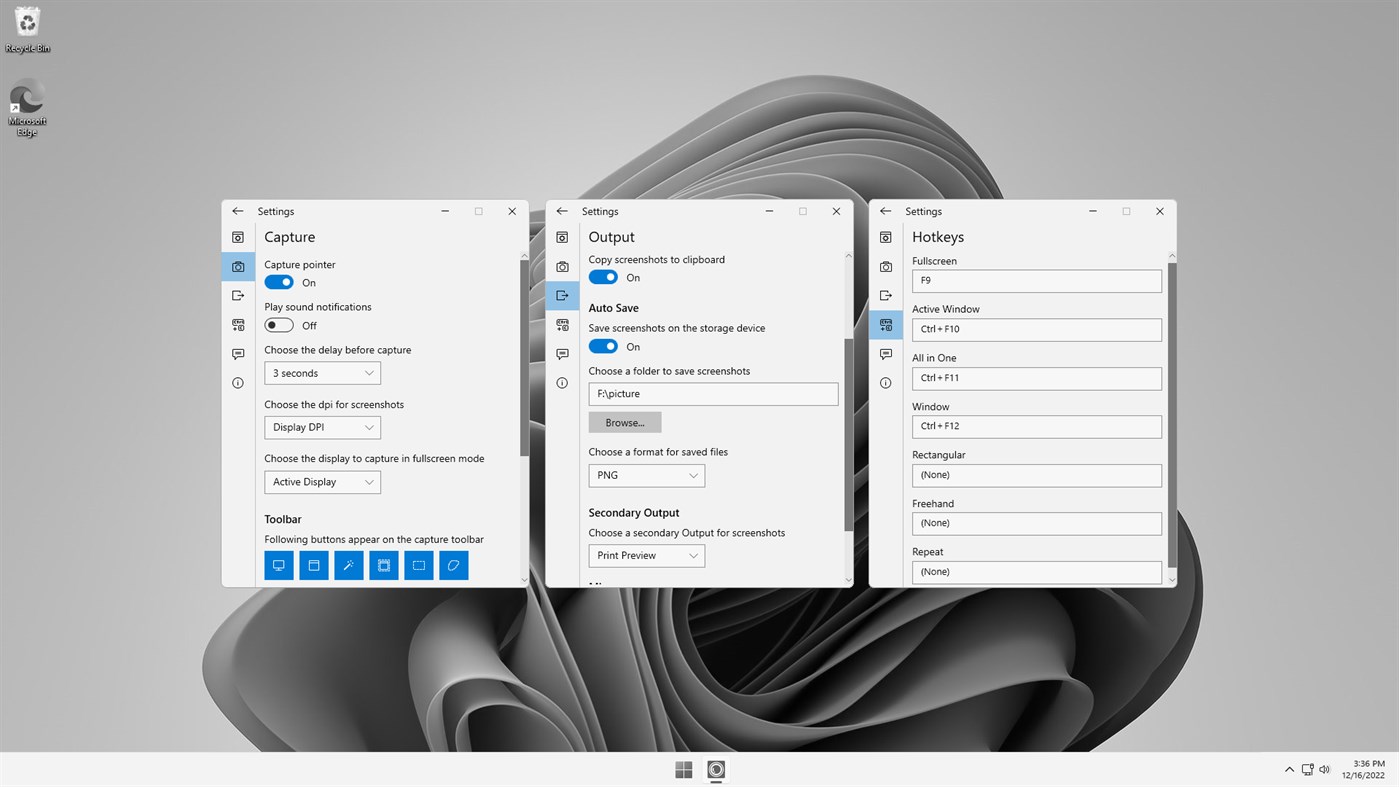Click the Browse button for screenshot folder

point(624,421)
